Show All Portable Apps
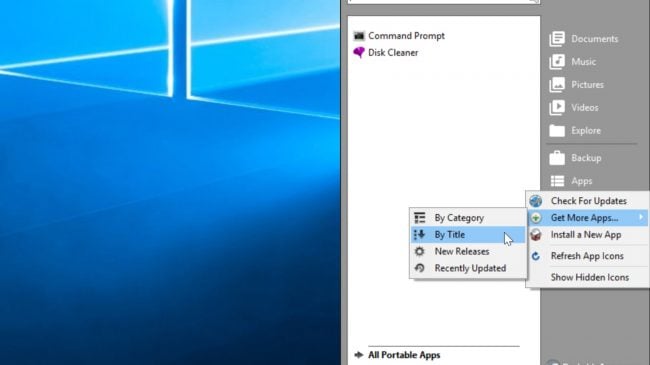The height and width of the screenshot is (365, 650). (404, 355)
